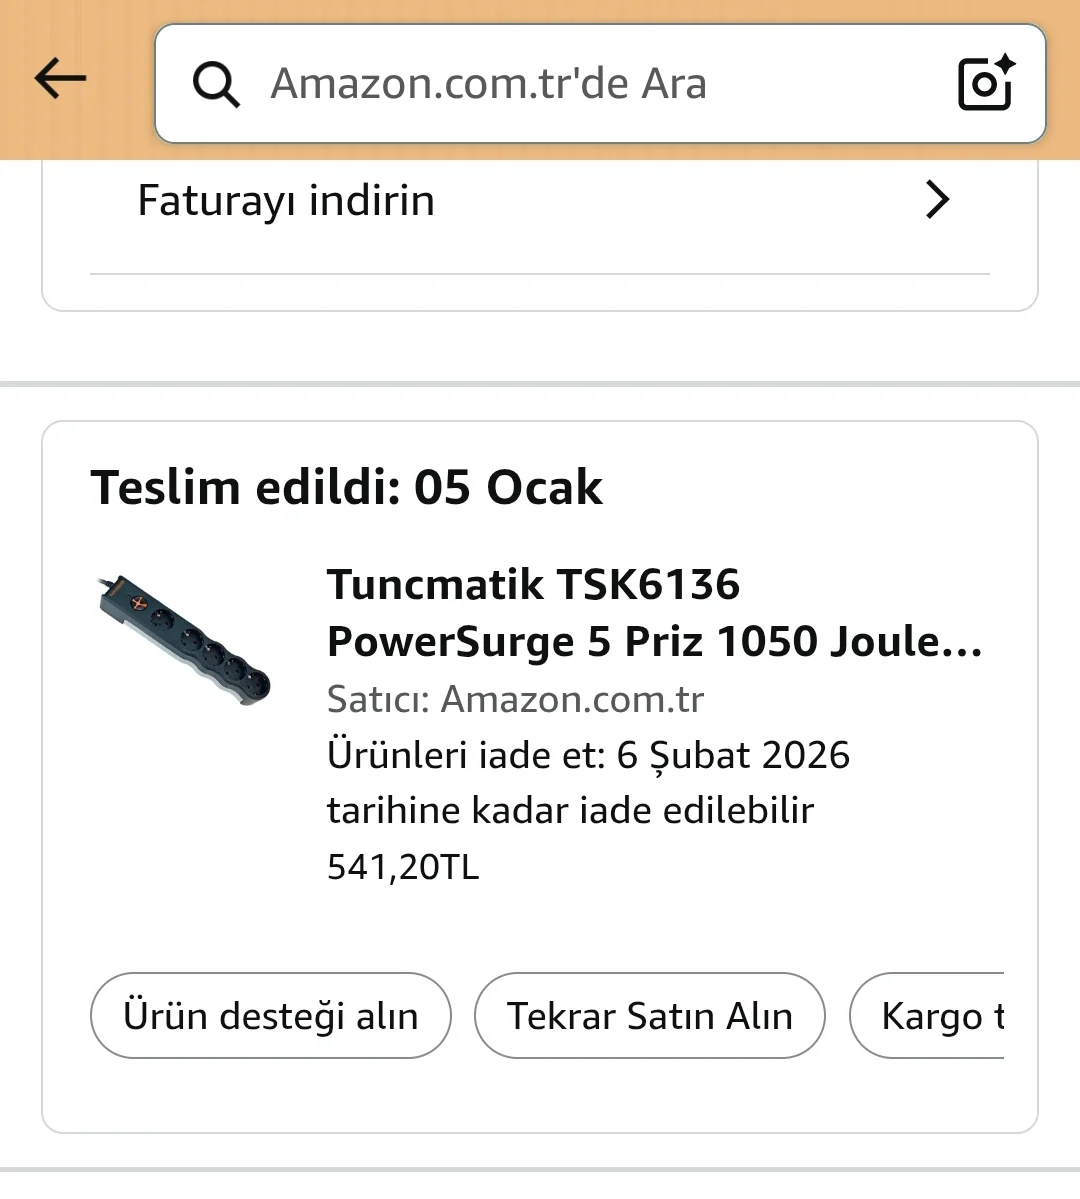
Task: Tap Teslim edildi: 05 Ocak heading
Action: coord(346,488)
